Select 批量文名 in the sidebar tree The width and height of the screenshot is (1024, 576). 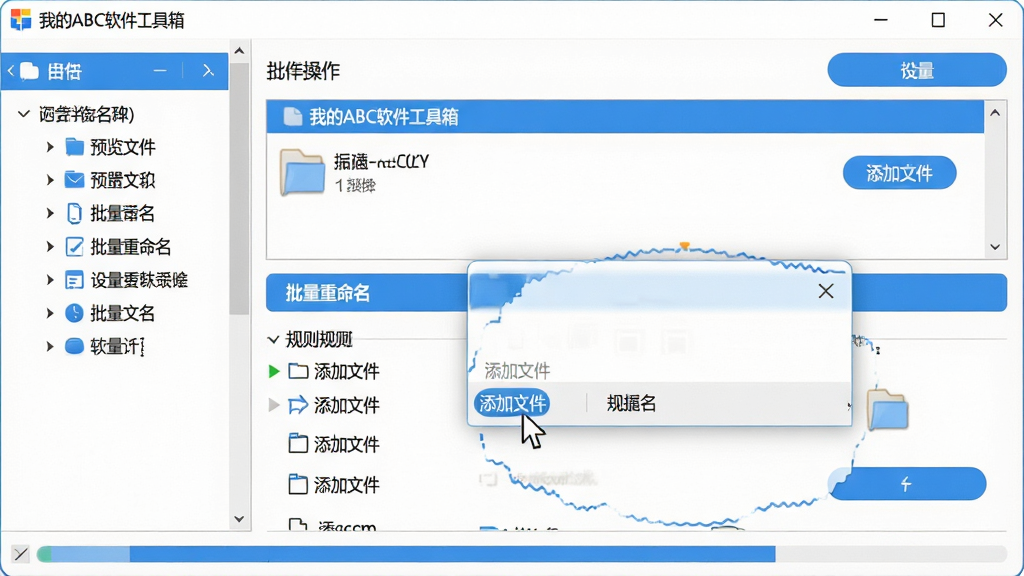click(x=123, y=313)
